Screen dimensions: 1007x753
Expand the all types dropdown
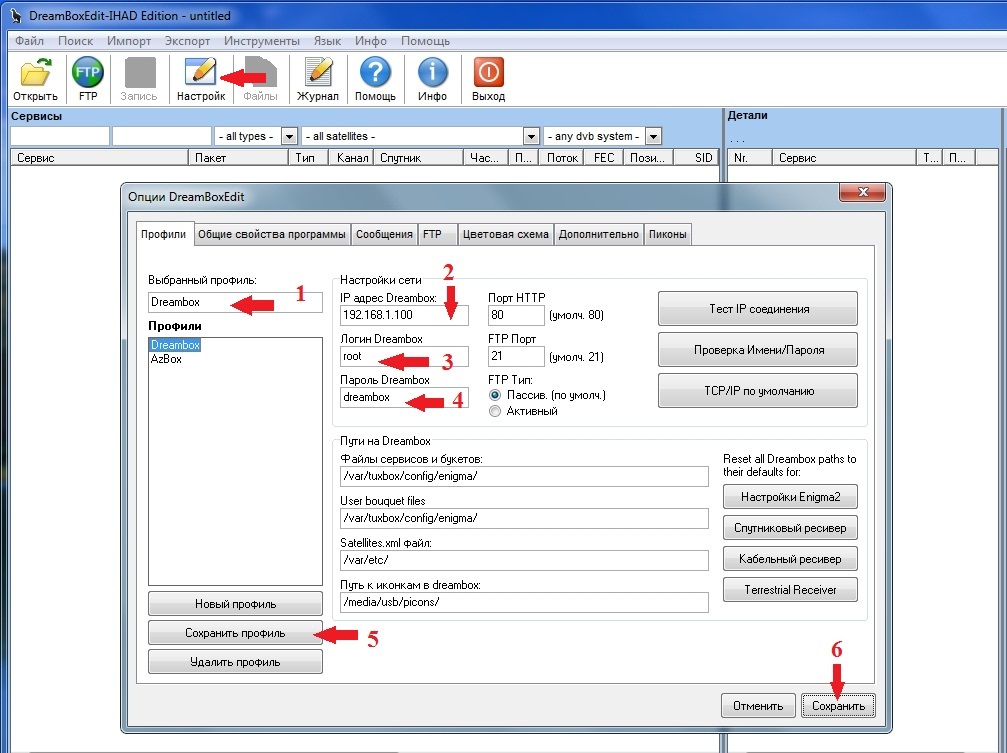tap(289, 136)
